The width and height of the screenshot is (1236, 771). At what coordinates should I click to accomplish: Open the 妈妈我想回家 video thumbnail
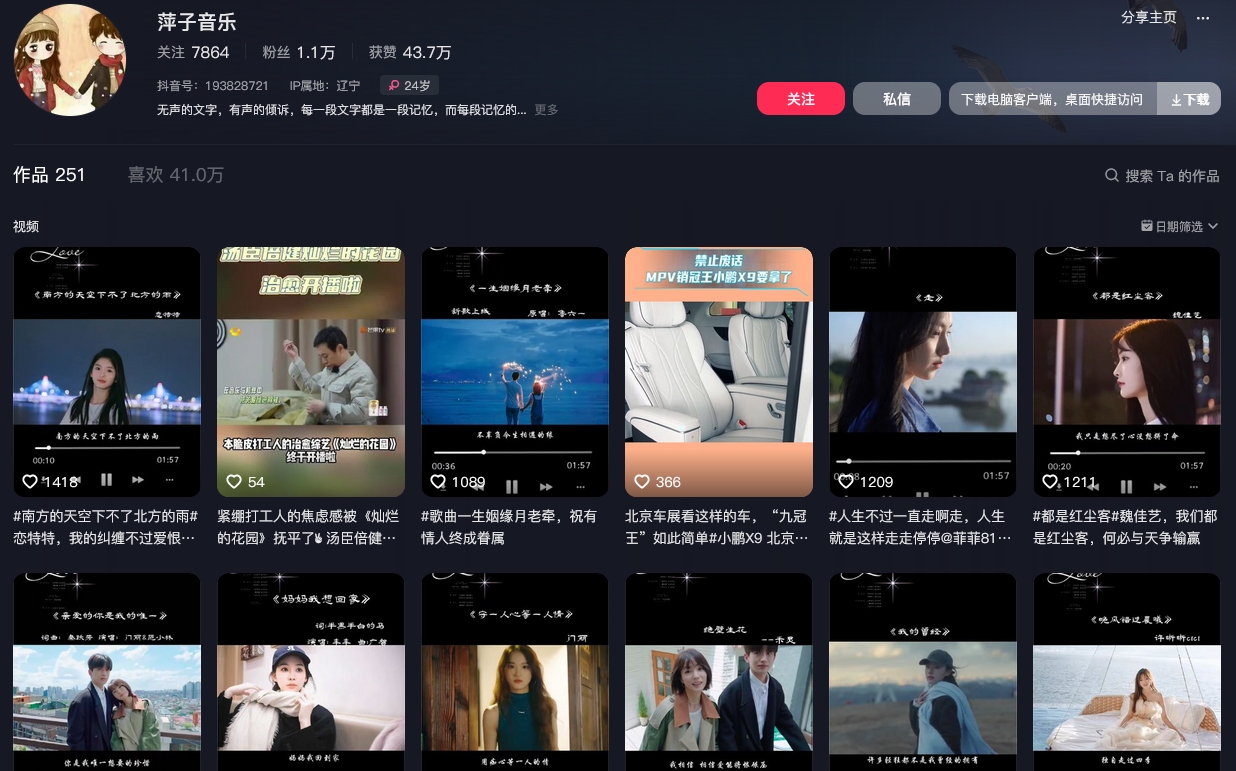[x=311, y=672]
